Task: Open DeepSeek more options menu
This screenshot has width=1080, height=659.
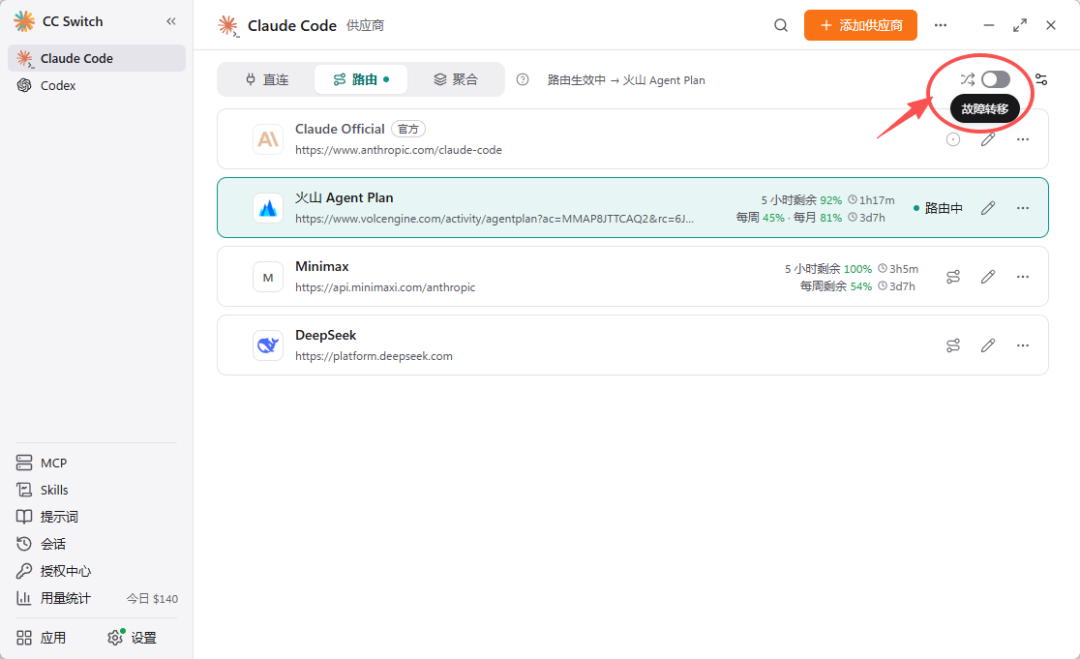Action: (x=1023, y=346)
